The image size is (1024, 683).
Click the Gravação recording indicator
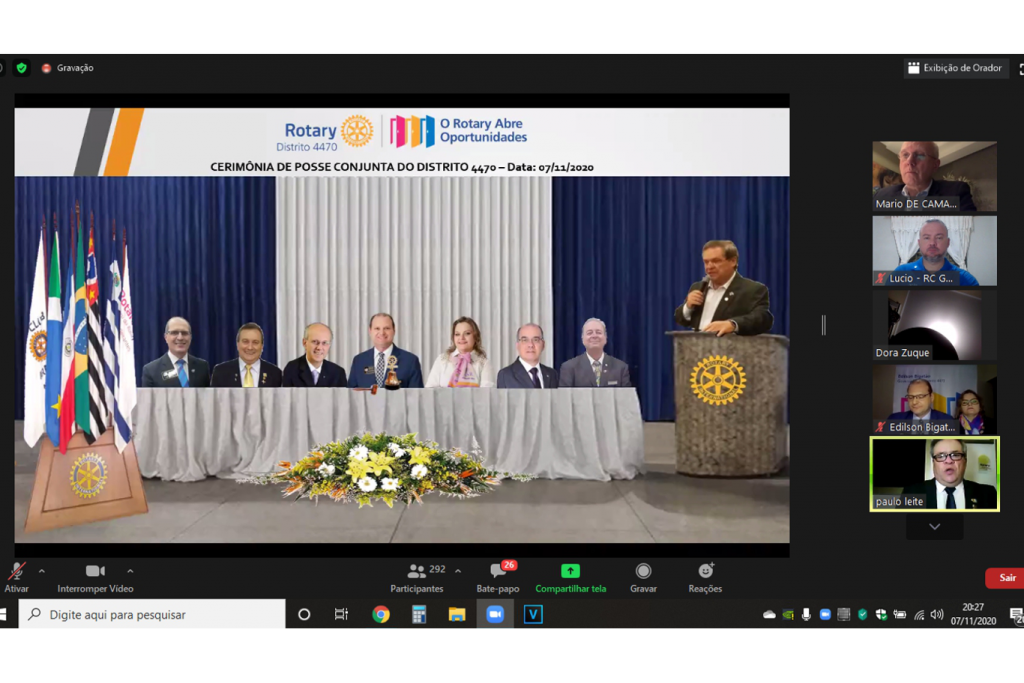67,68
